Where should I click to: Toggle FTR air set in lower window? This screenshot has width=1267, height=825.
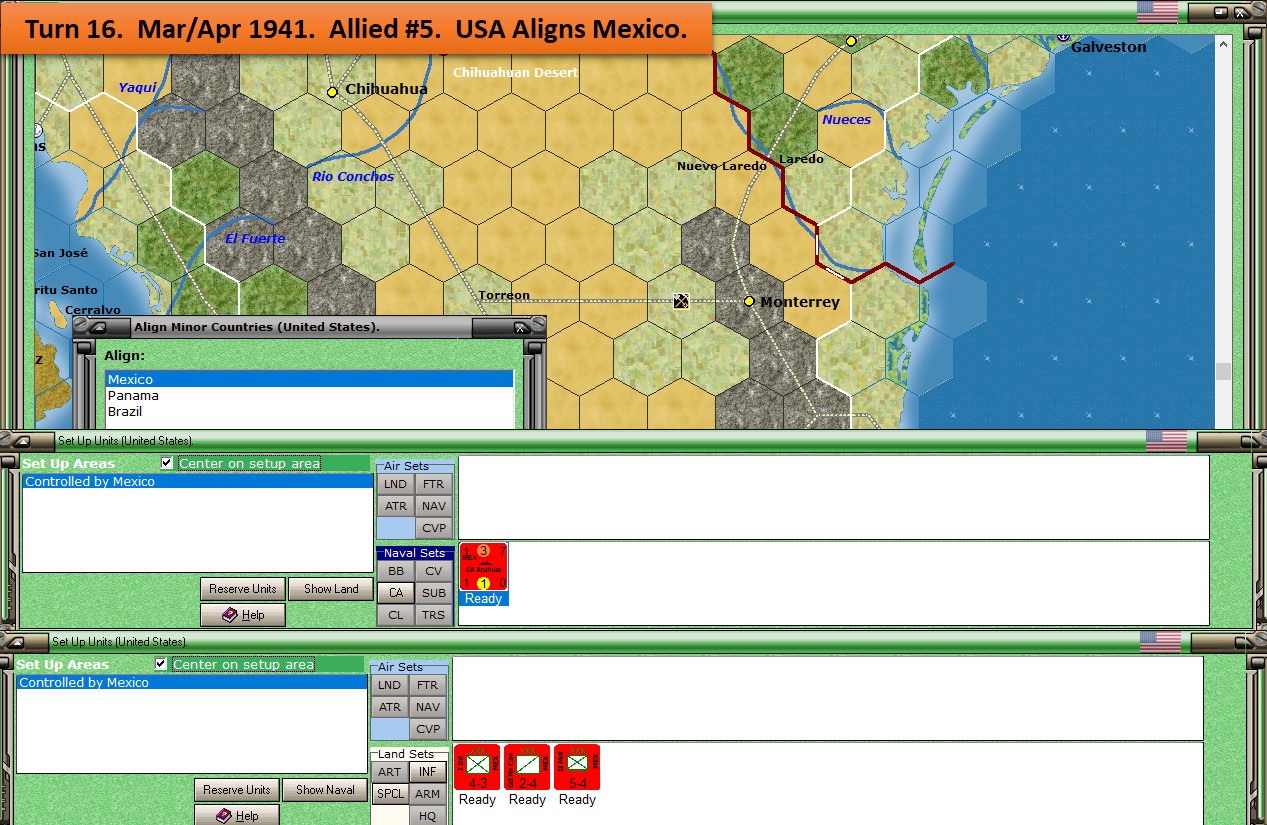tap(428, 685)
